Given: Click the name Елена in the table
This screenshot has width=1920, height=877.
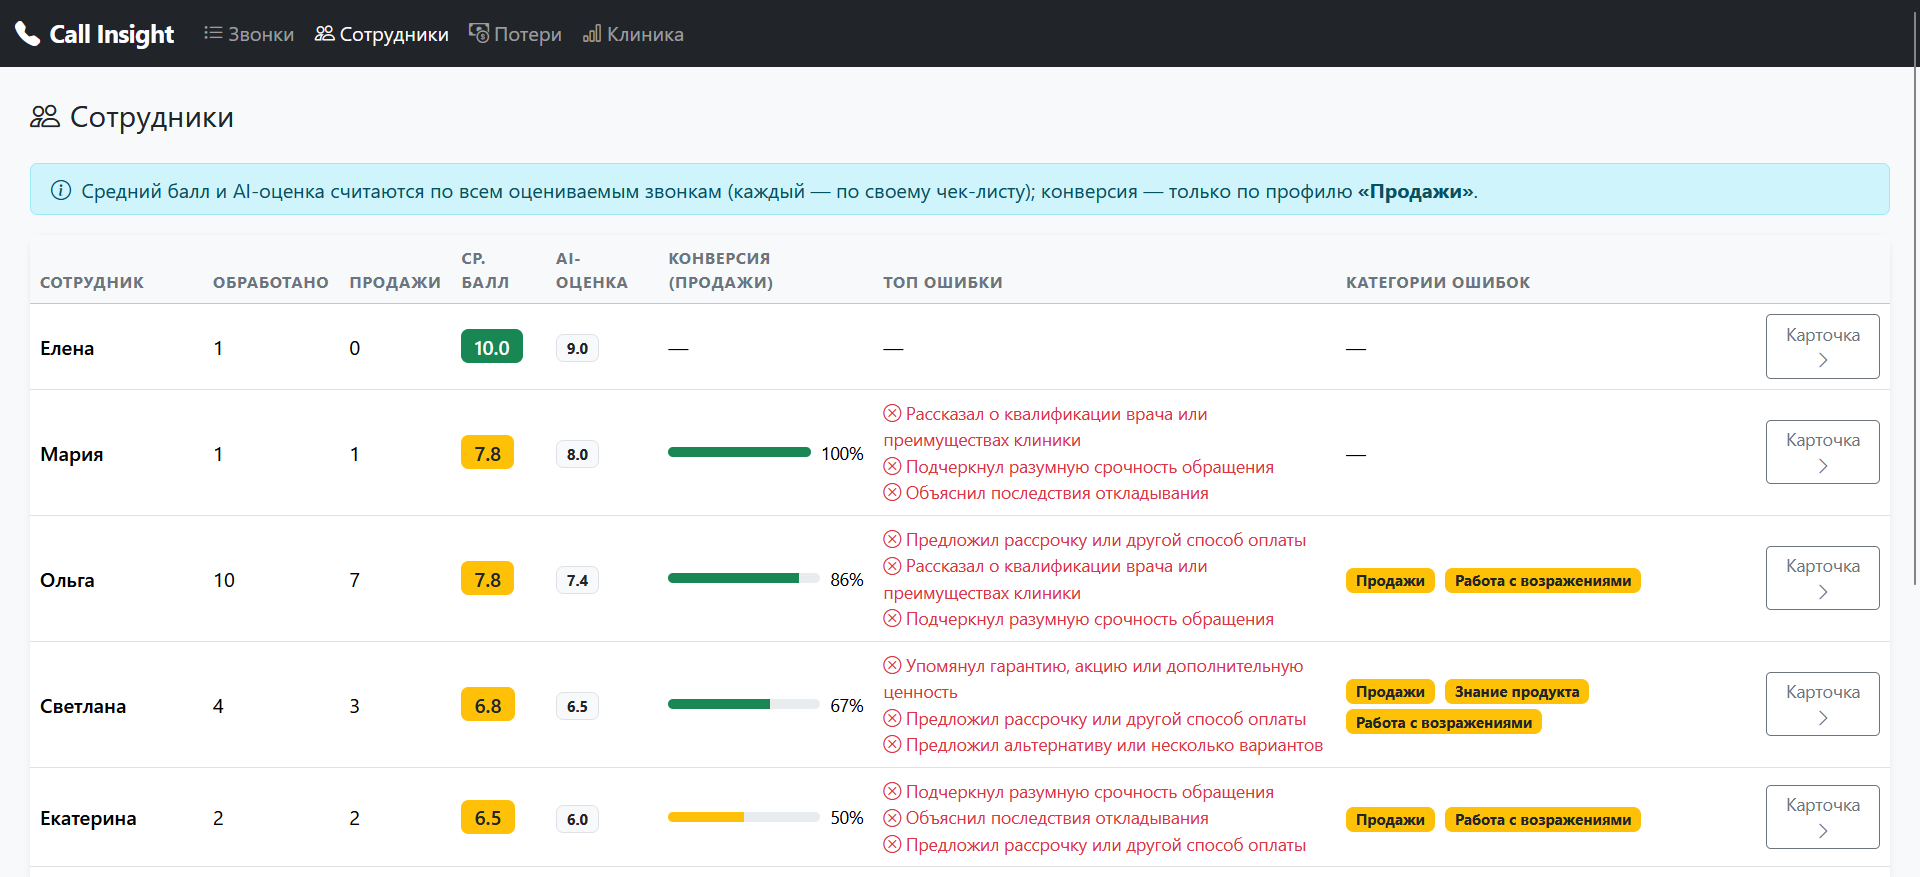Looking at the screenshot, I should tap(67, 348).
